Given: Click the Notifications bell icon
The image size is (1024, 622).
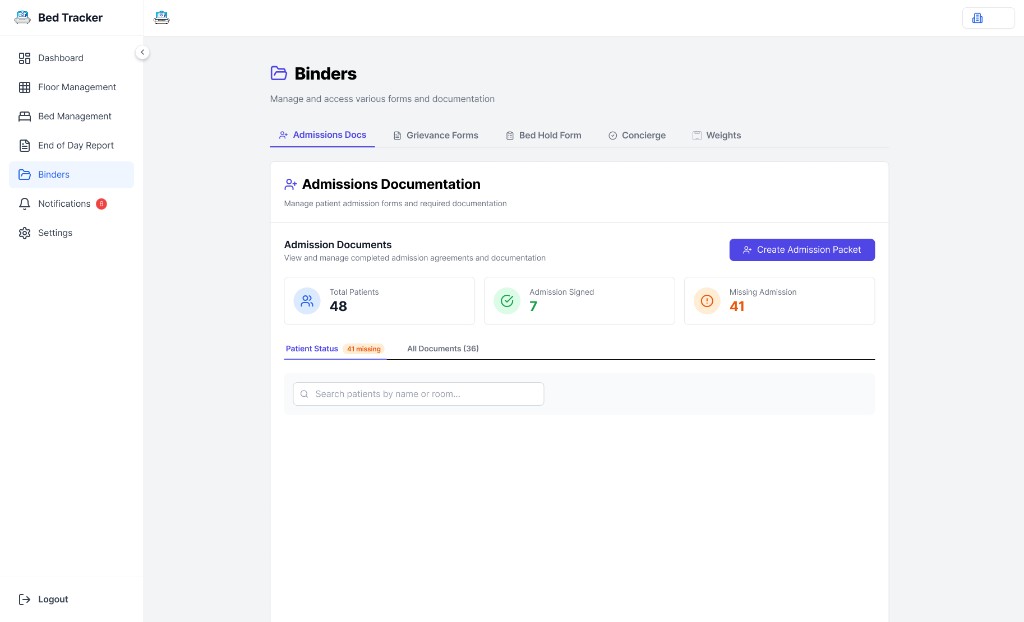Looking at the screenshot, I should (x=24, y=204).
